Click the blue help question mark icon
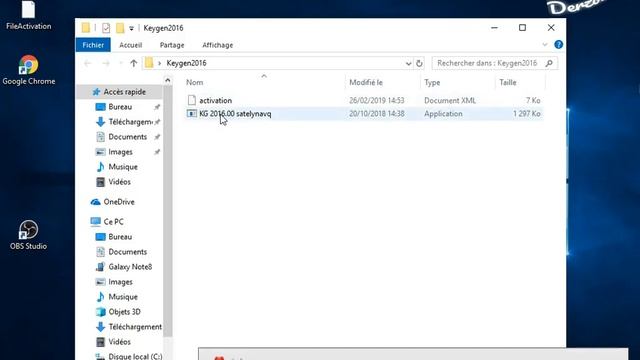 click(558, 44)
